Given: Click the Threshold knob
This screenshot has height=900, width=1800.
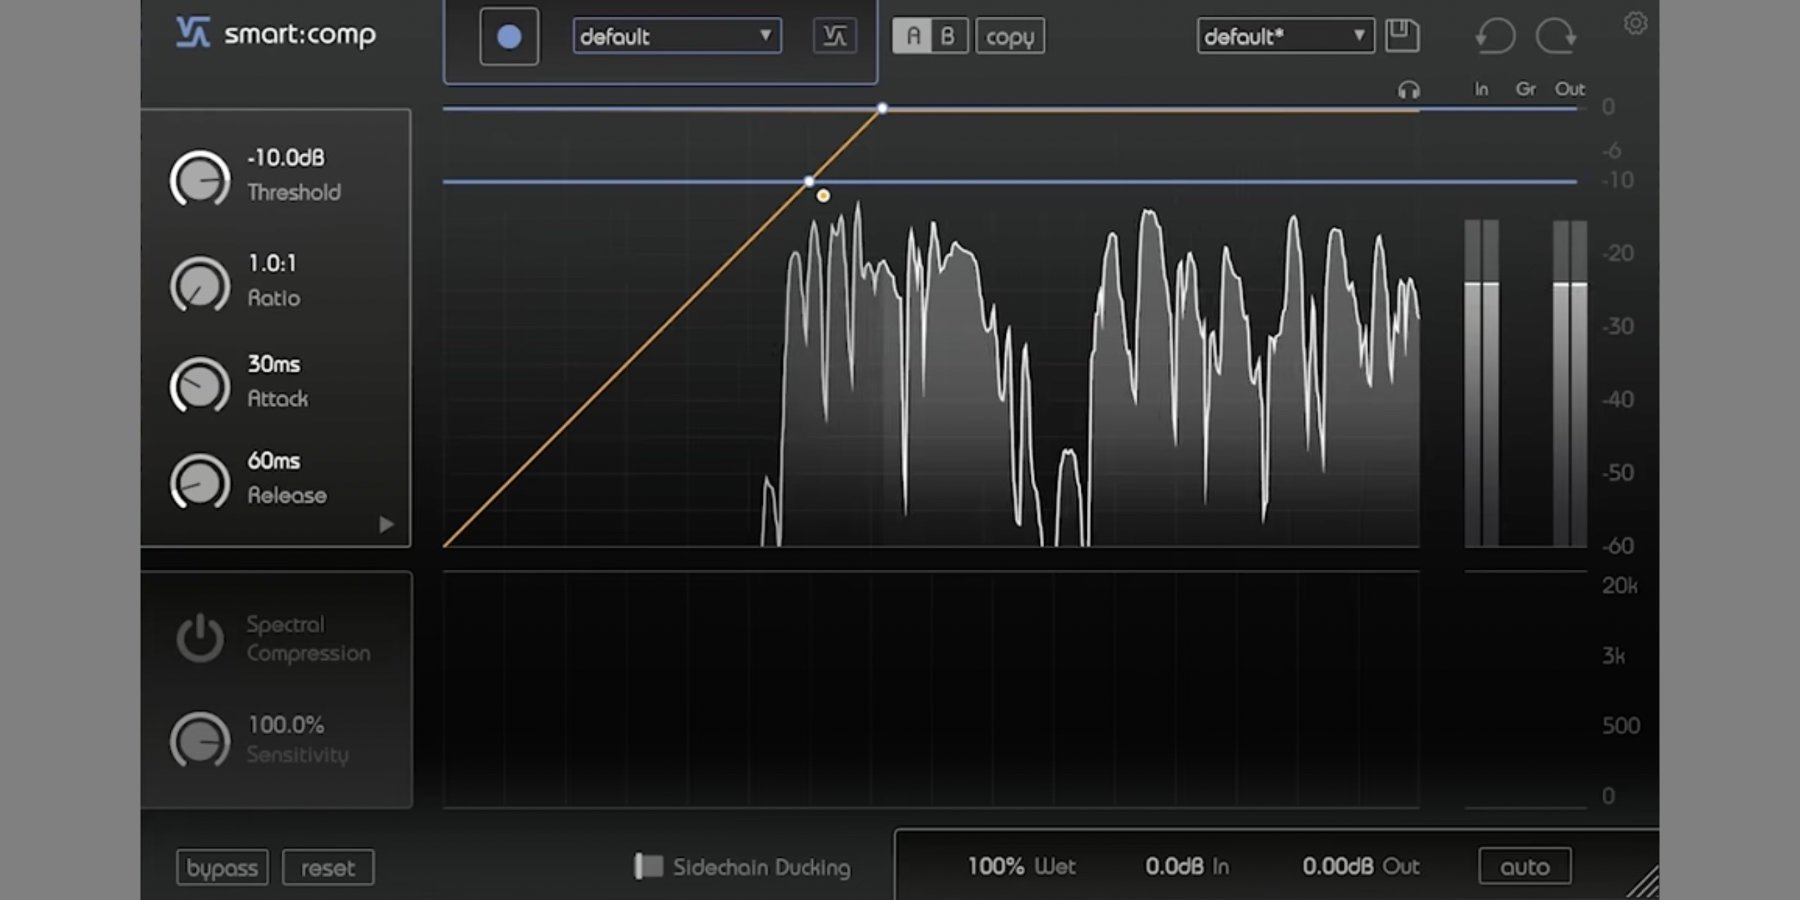Looking at the screenshot, I should [200, 179].
